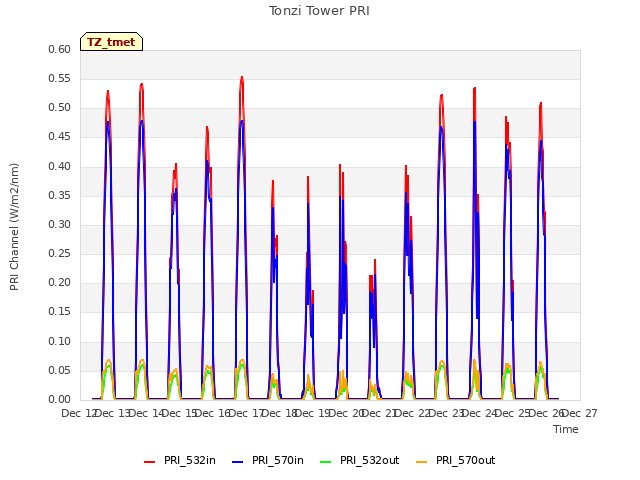Viewport: 640px width, 480px height.
Task: Click the 0.00 y-axis tick label
Action: (59, 399)
